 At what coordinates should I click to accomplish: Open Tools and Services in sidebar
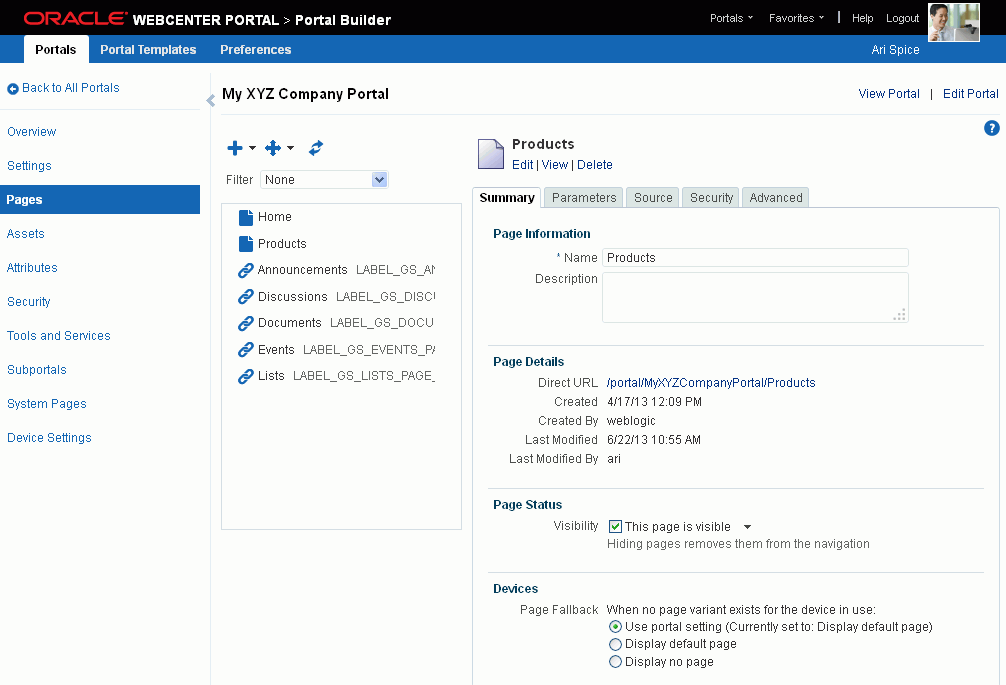58,335
